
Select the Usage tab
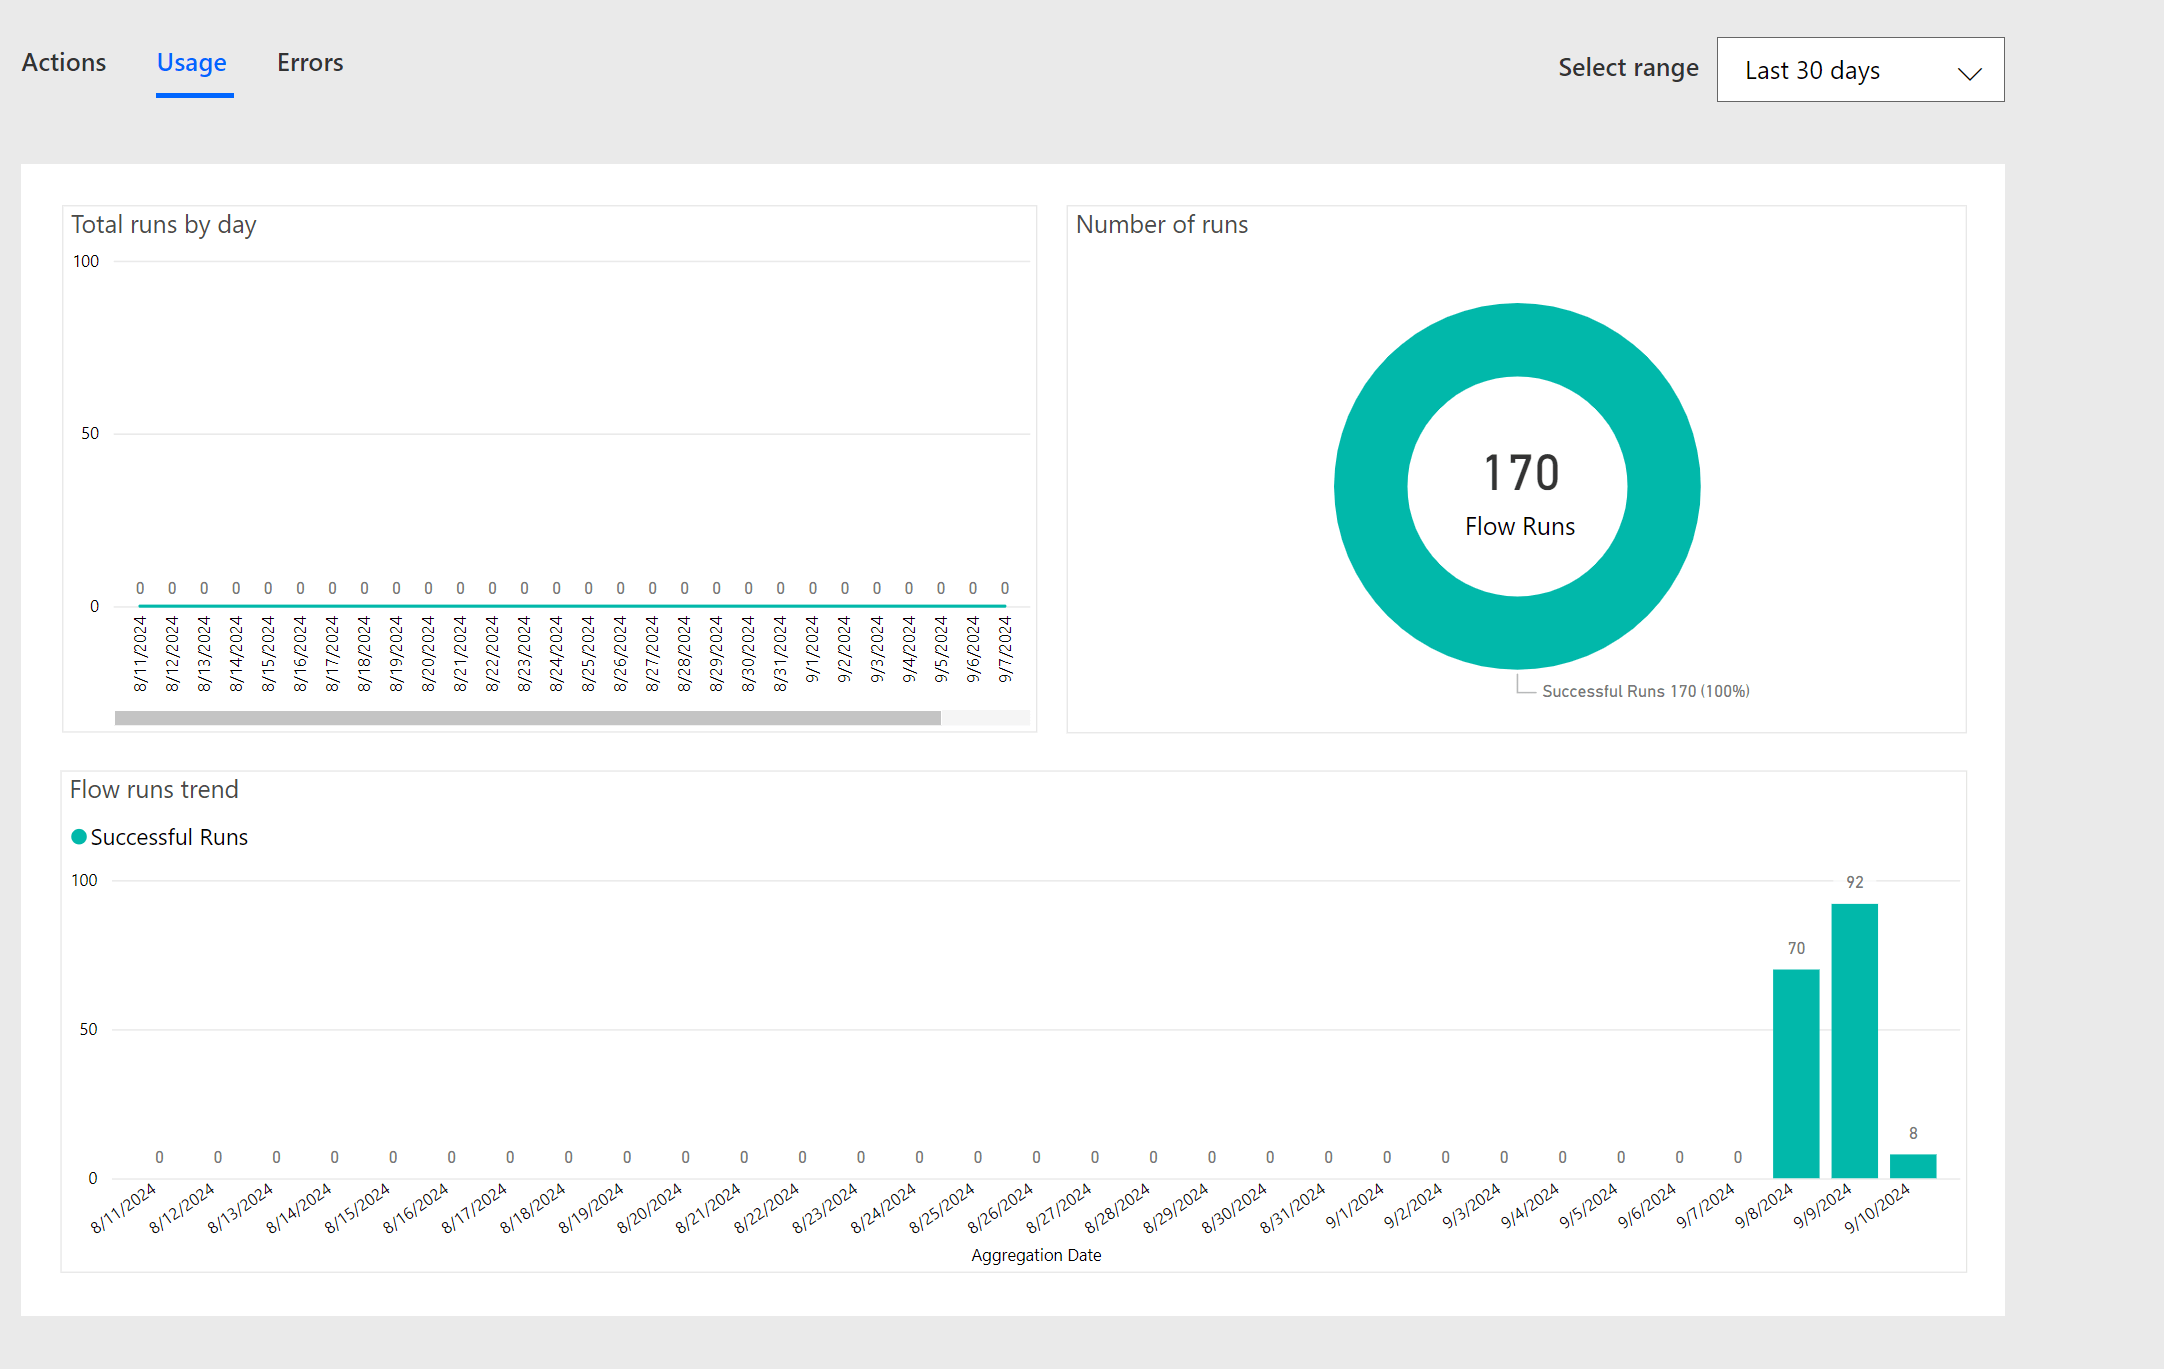click(192, 62)
